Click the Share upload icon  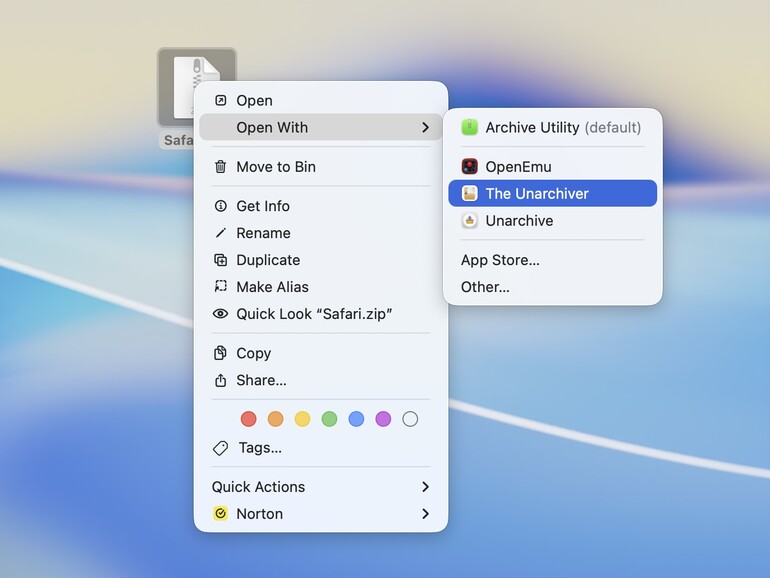(220, 380)
